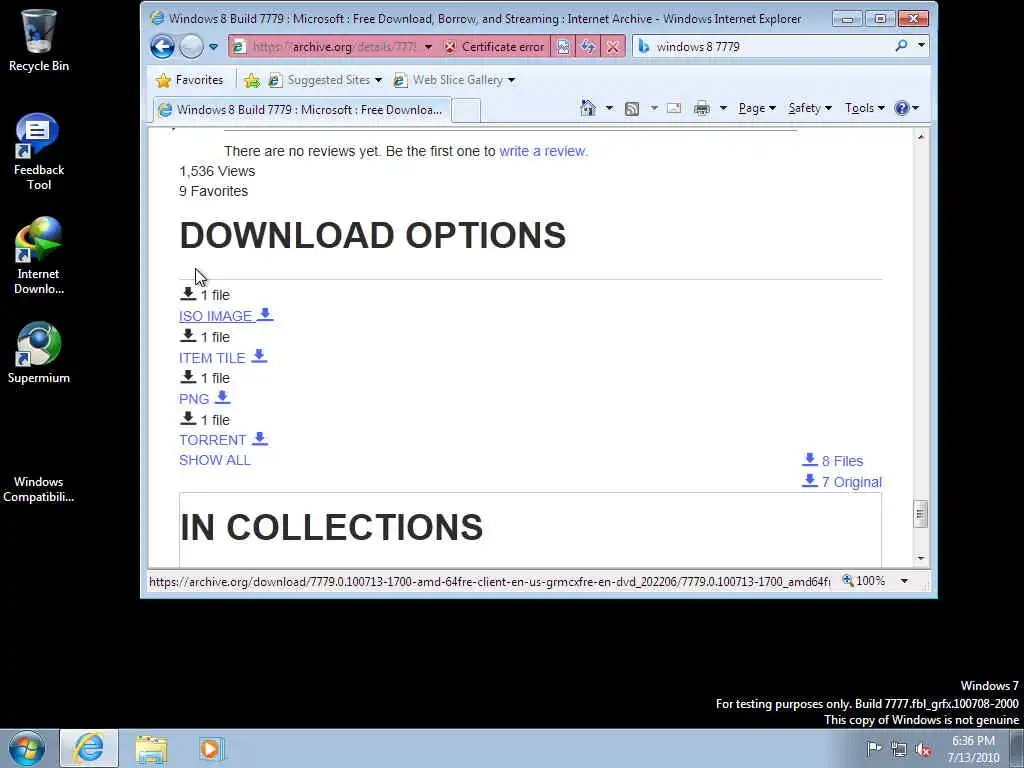
Task: Launch Internet Download Manager desktop shortcut
Action: [39, 256]
